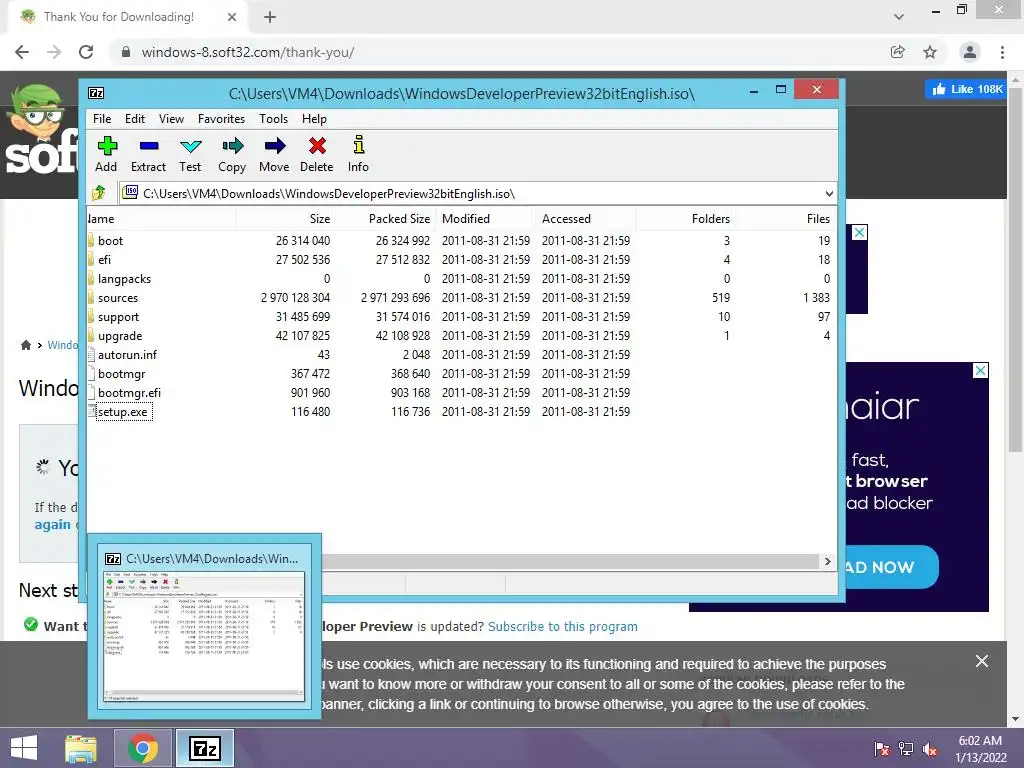The image size is (1024, 768).
Task: Open the Favorites menu
Action: 221,119
